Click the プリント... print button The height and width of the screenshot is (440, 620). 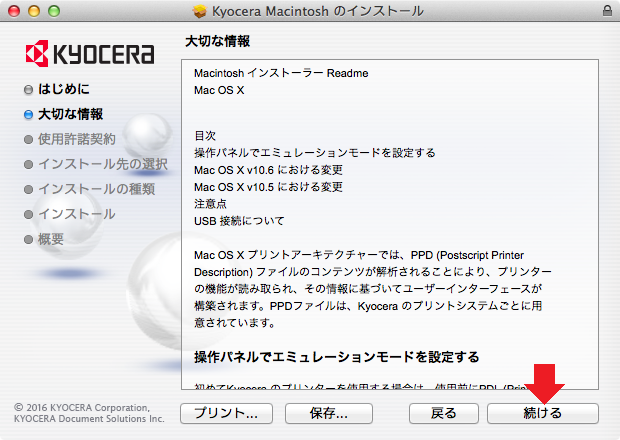[226, 413]
